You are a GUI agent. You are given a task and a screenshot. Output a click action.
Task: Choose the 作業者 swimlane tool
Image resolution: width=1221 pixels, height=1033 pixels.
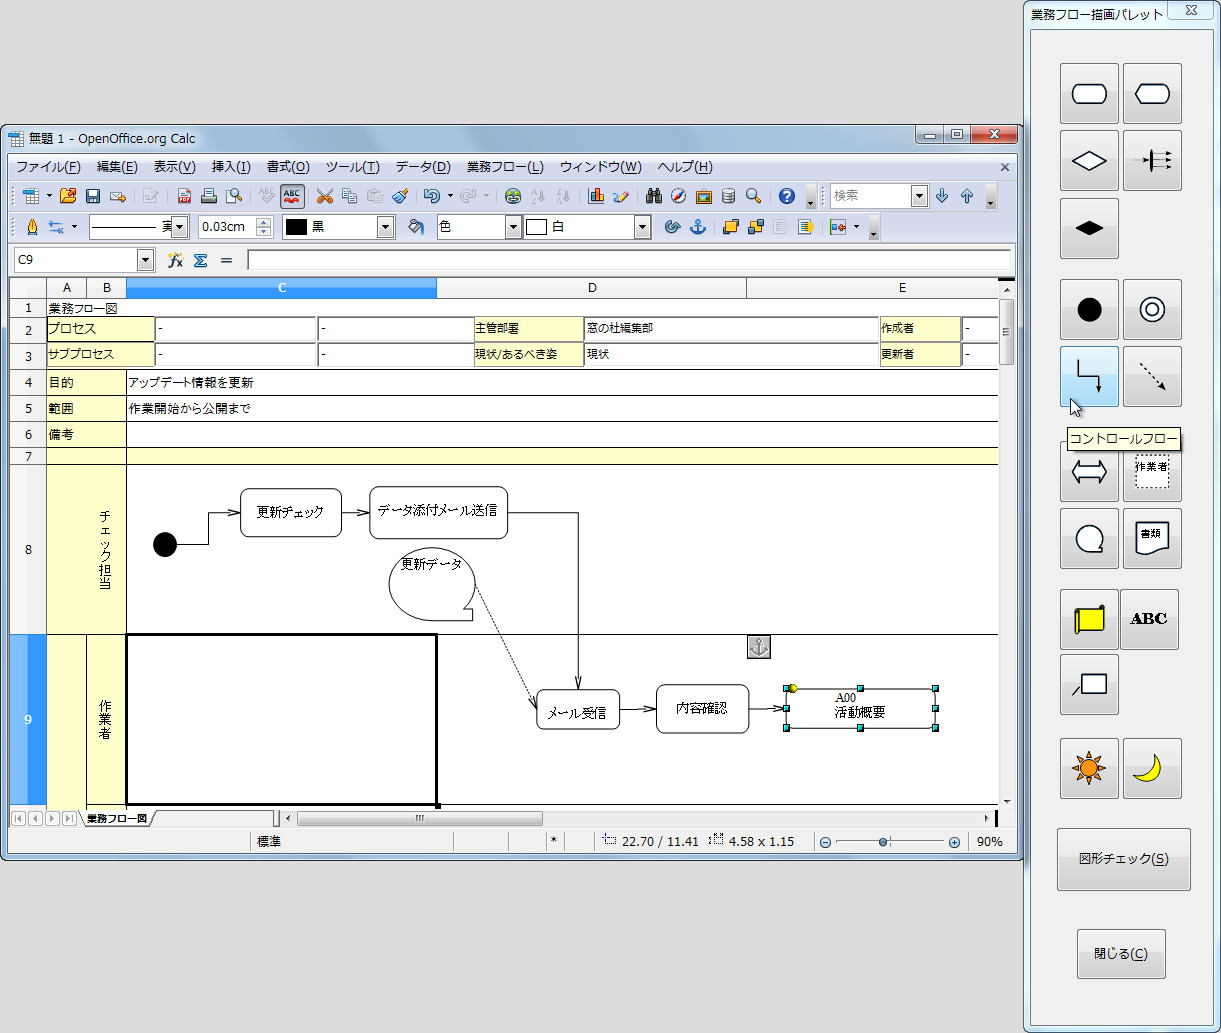[1152, 473]
